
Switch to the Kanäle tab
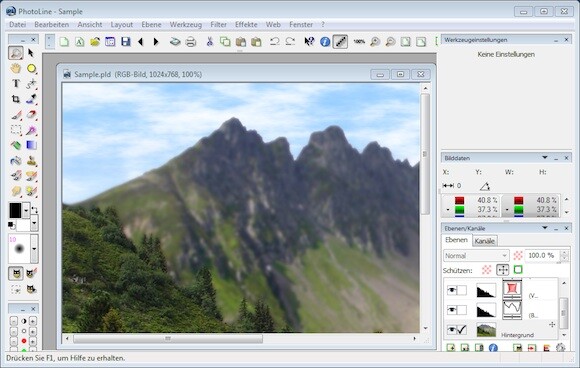tap(485, 241)
